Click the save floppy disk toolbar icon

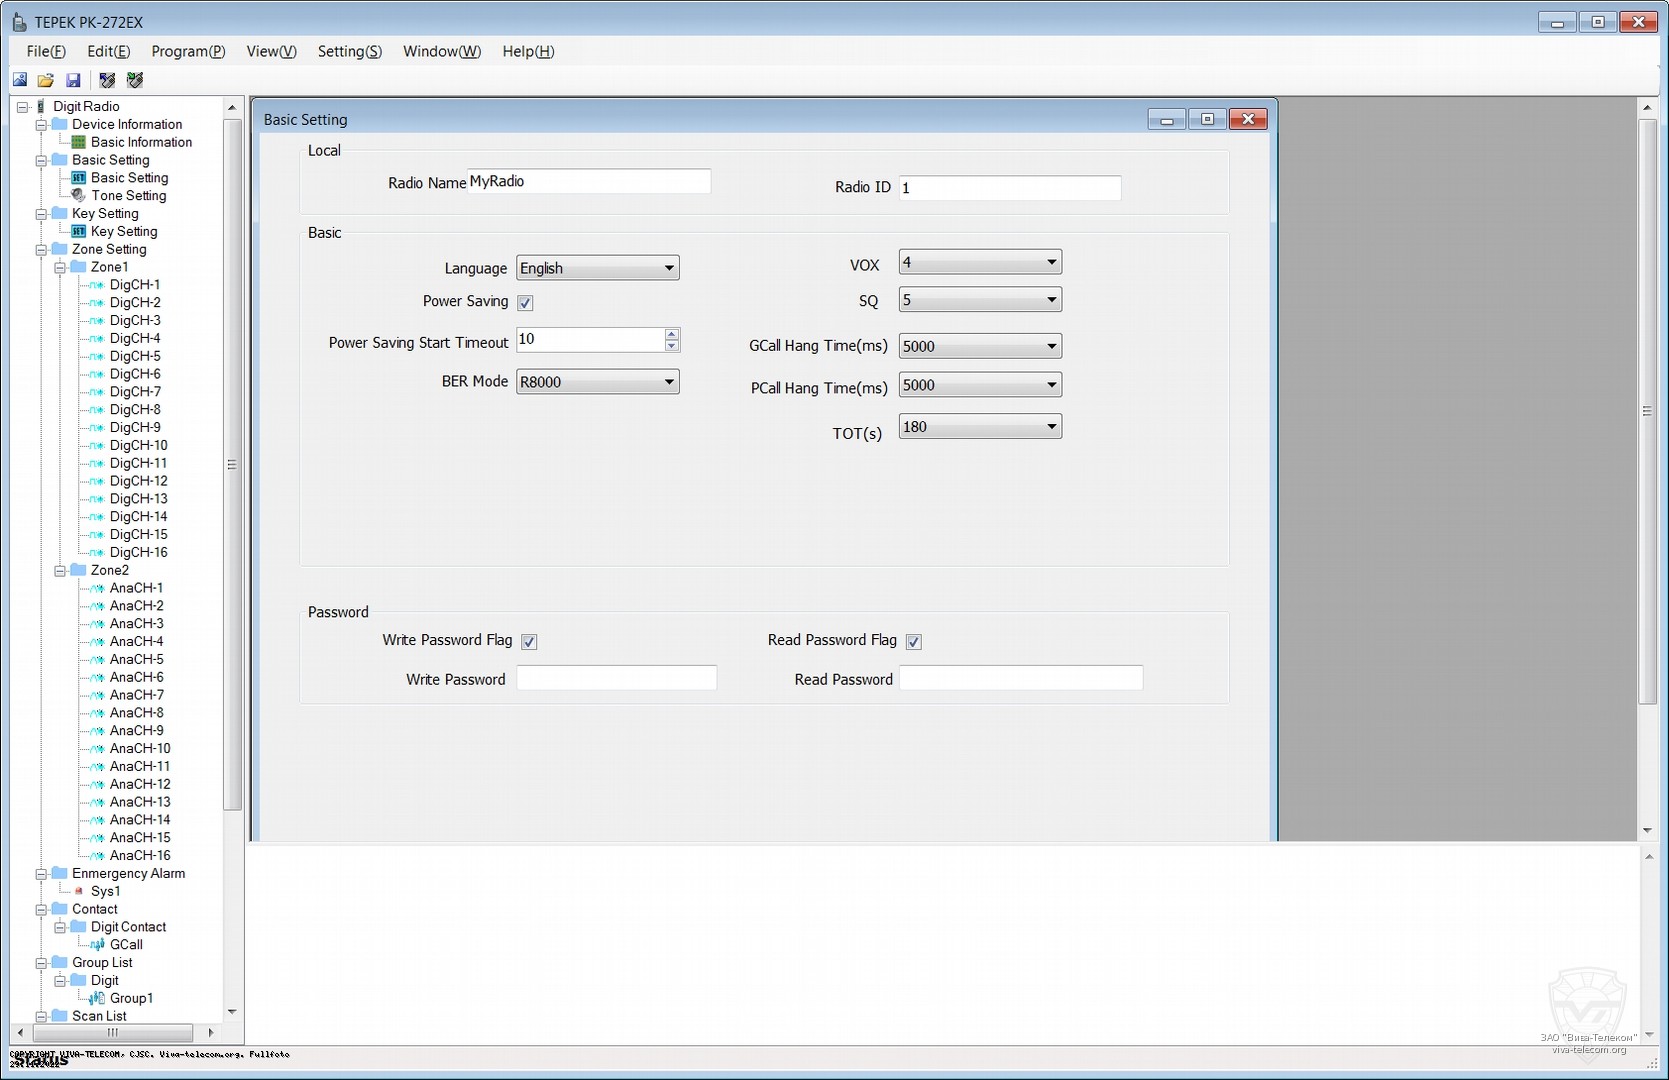coord(73,80)
